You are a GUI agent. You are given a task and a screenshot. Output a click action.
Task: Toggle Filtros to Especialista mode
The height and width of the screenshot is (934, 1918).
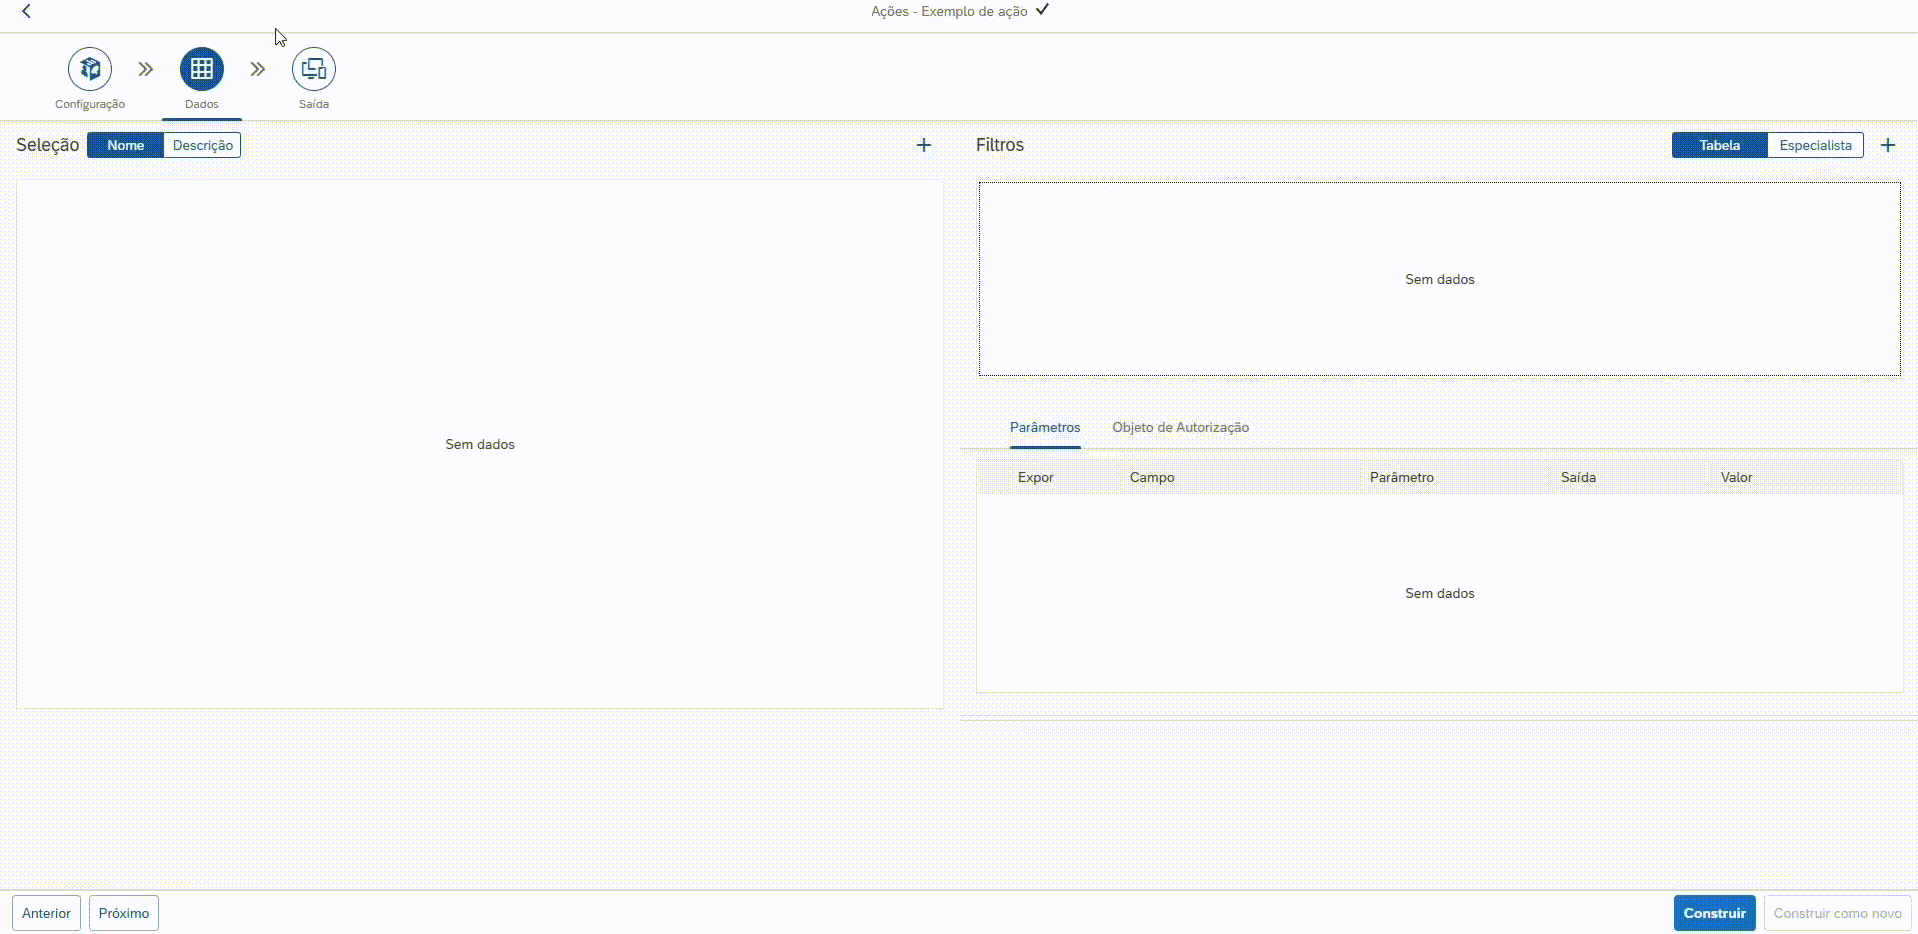point(1815,145)
